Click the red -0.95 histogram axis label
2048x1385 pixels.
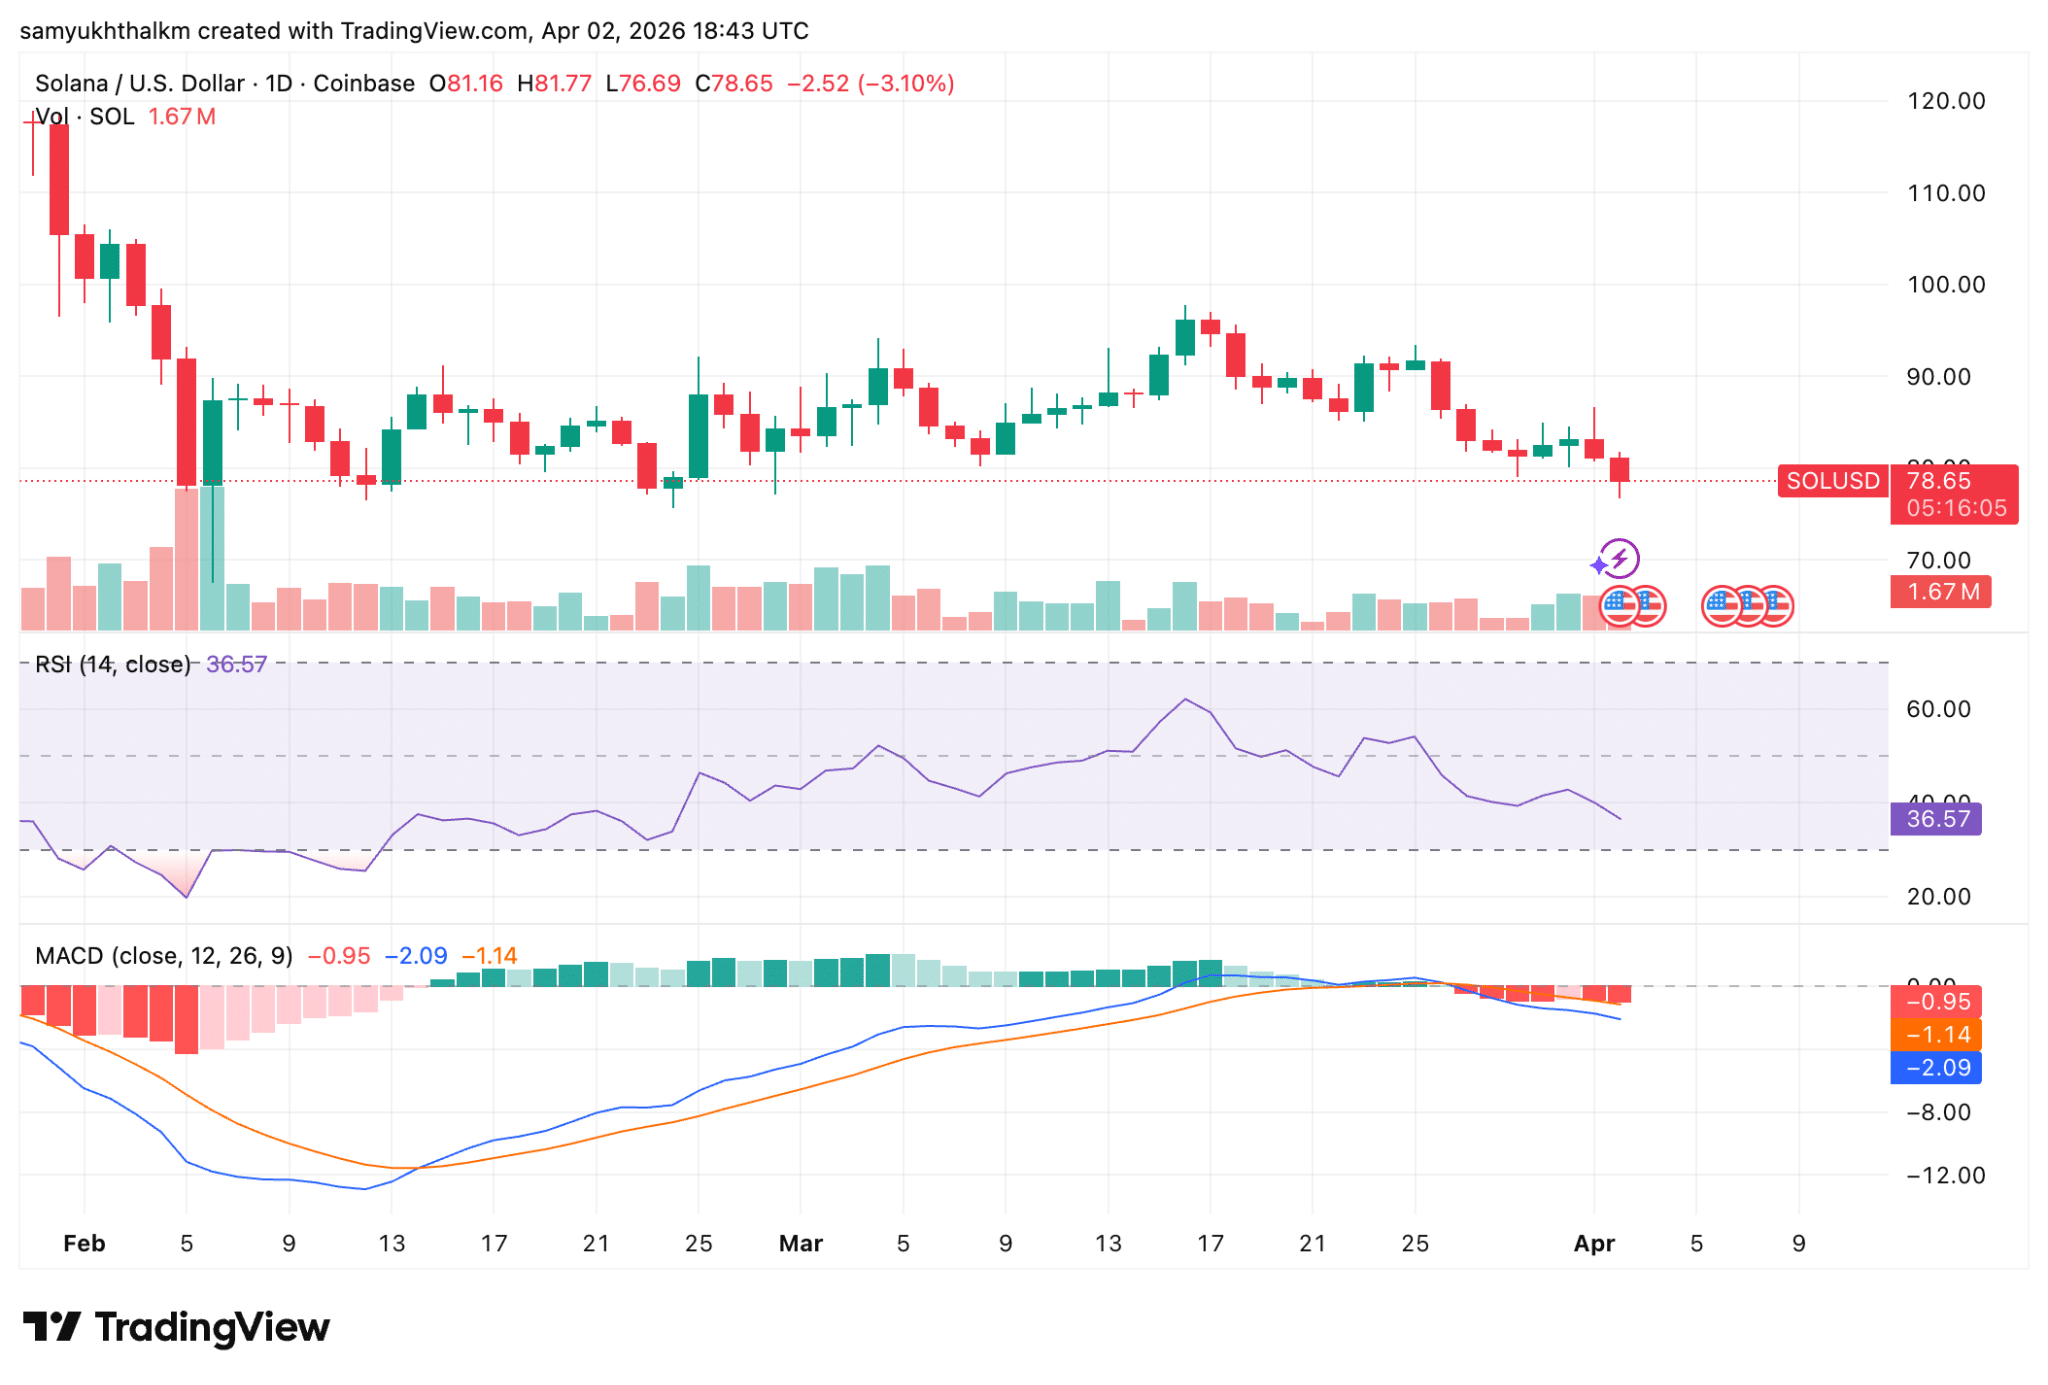[1936, 1001]
